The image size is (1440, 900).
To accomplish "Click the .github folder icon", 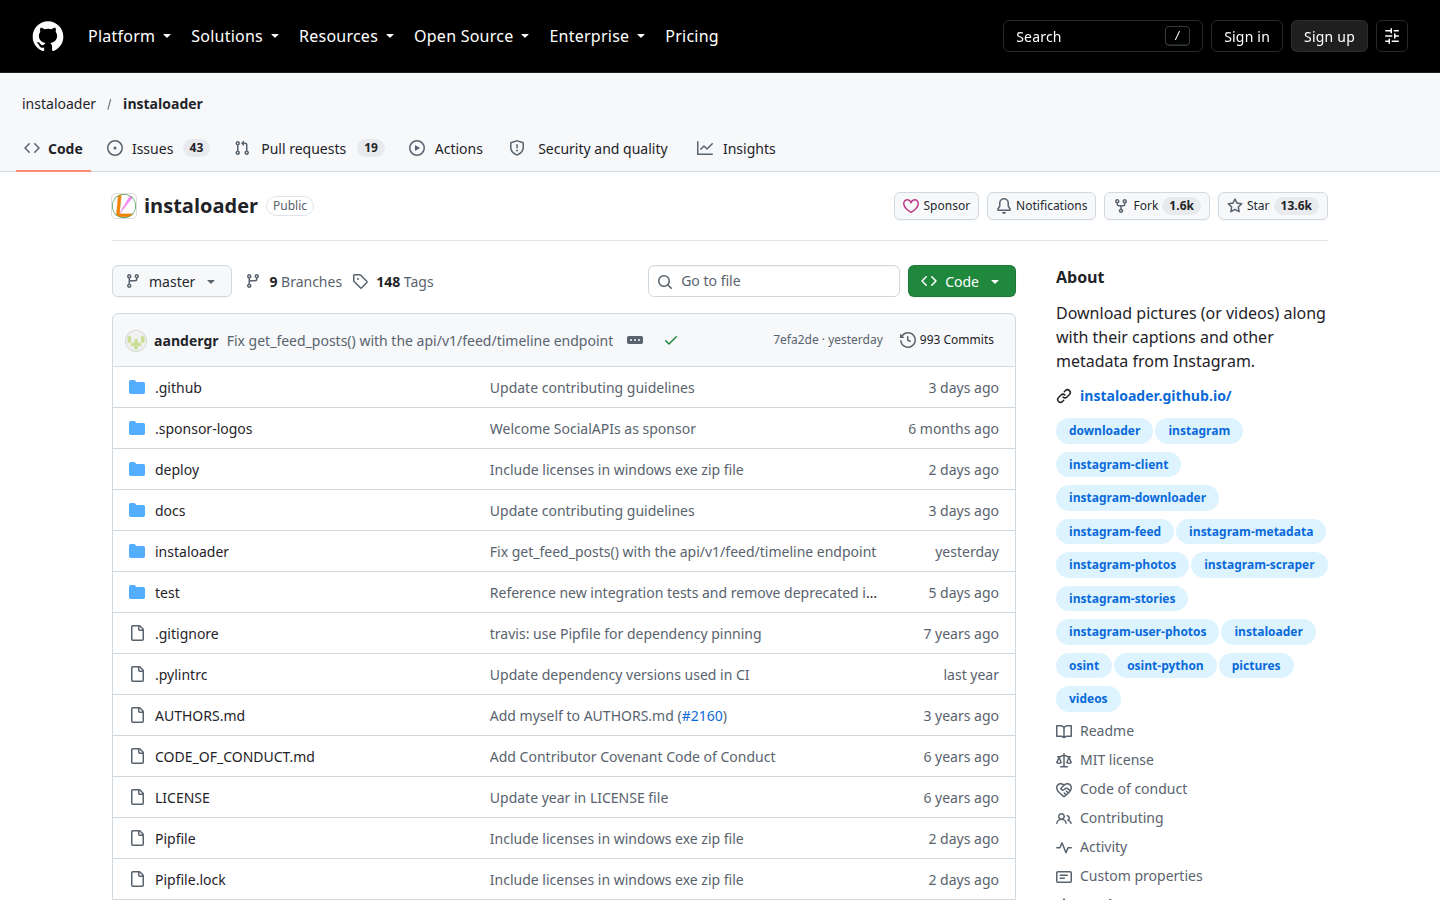I will click(x=137, y=388).
